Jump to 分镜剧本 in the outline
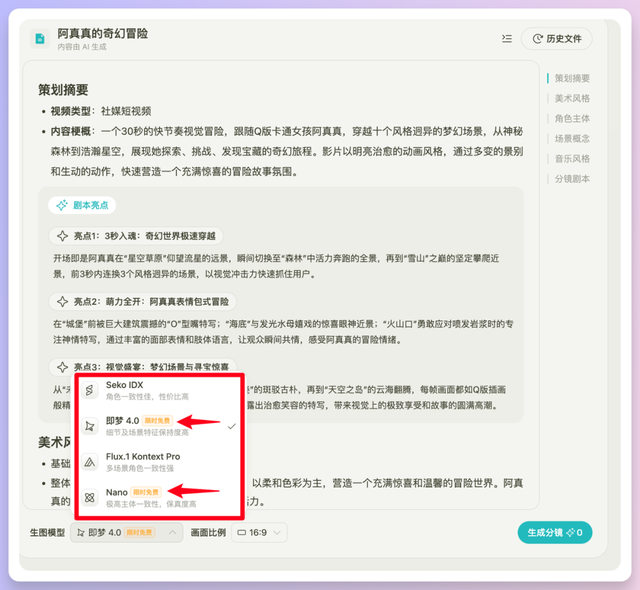 pyautogui.click(x=572, y=179)
